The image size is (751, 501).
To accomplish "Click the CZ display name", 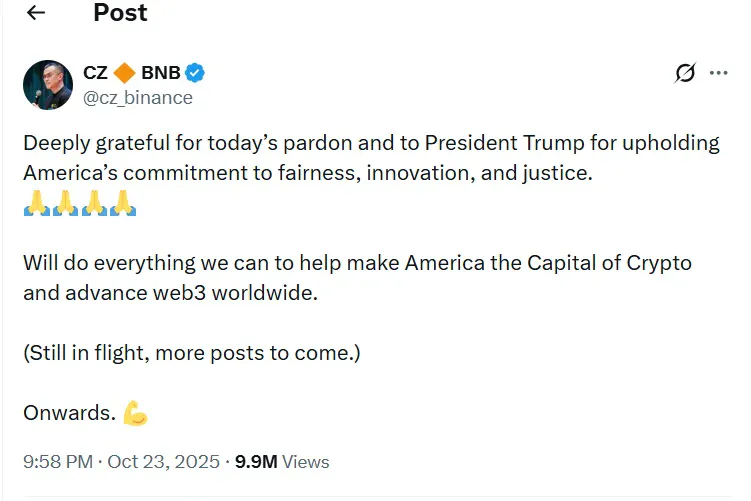I will pyautogui.click(x=96, y=73).
